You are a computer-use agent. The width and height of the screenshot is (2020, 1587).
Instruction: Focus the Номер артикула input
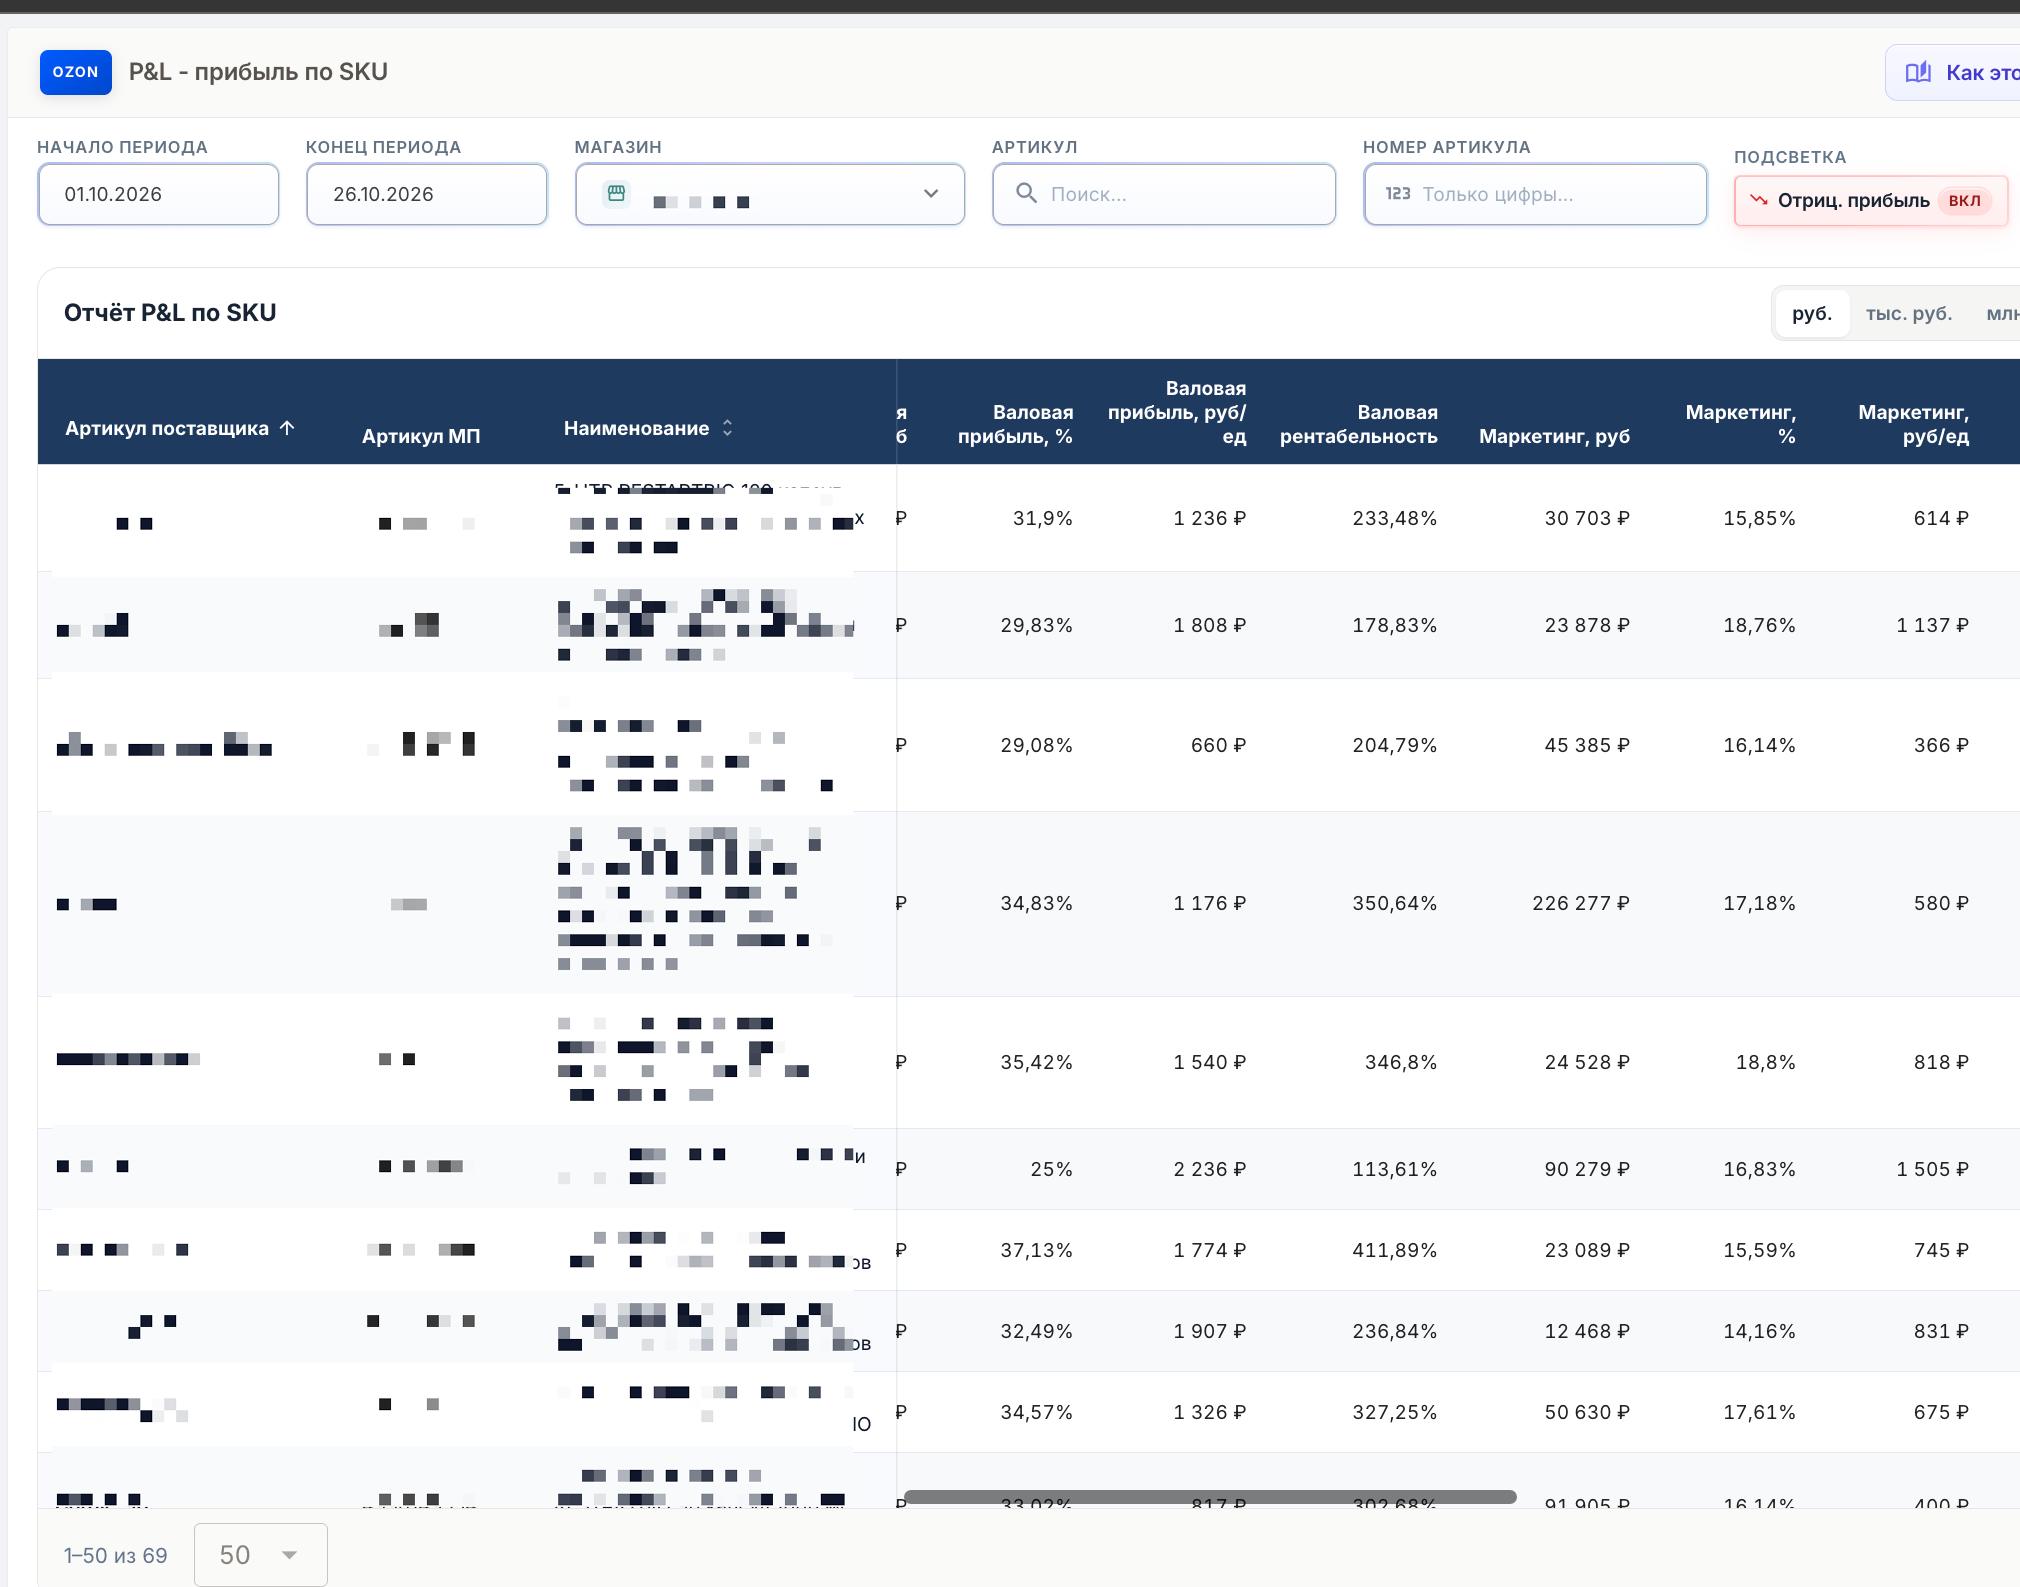click(x=1535, y=194)
